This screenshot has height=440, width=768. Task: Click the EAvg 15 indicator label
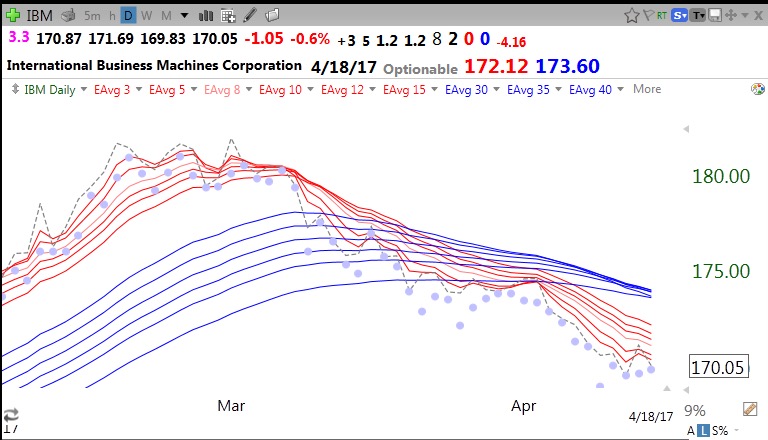coord(404,90)
